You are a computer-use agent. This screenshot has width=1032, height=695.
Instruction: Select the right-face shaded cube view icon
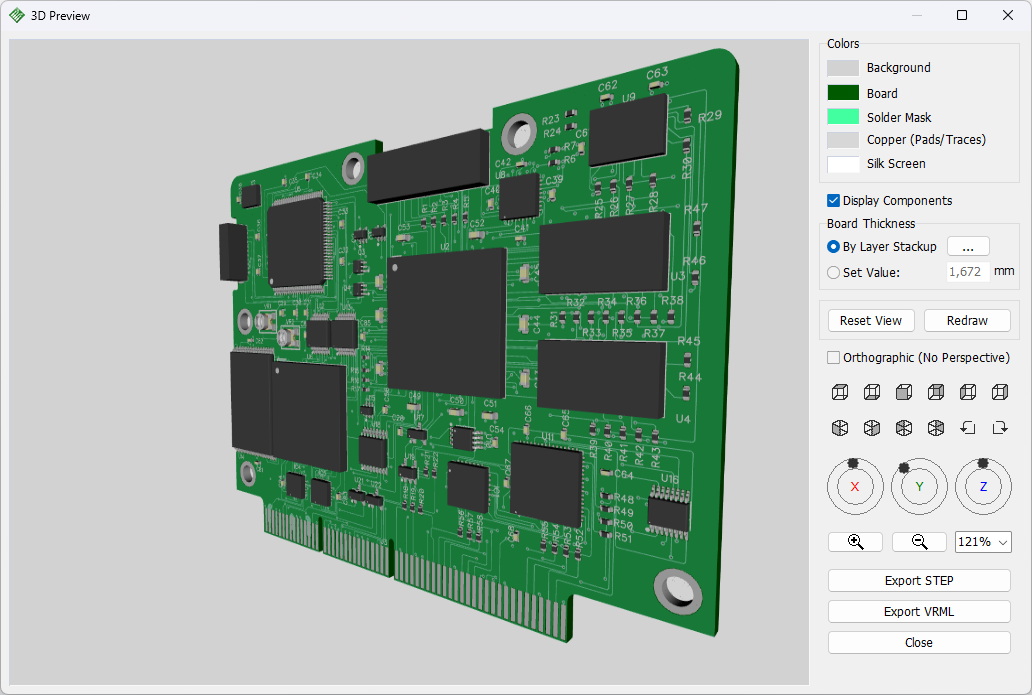1000,392
